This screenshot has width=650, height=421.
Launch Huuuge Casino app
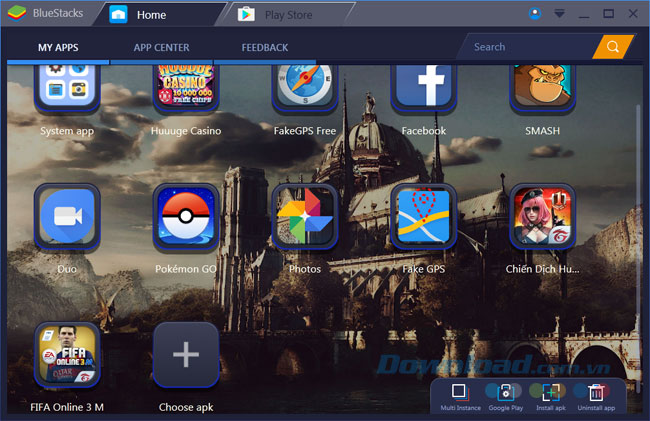[186, 87]
